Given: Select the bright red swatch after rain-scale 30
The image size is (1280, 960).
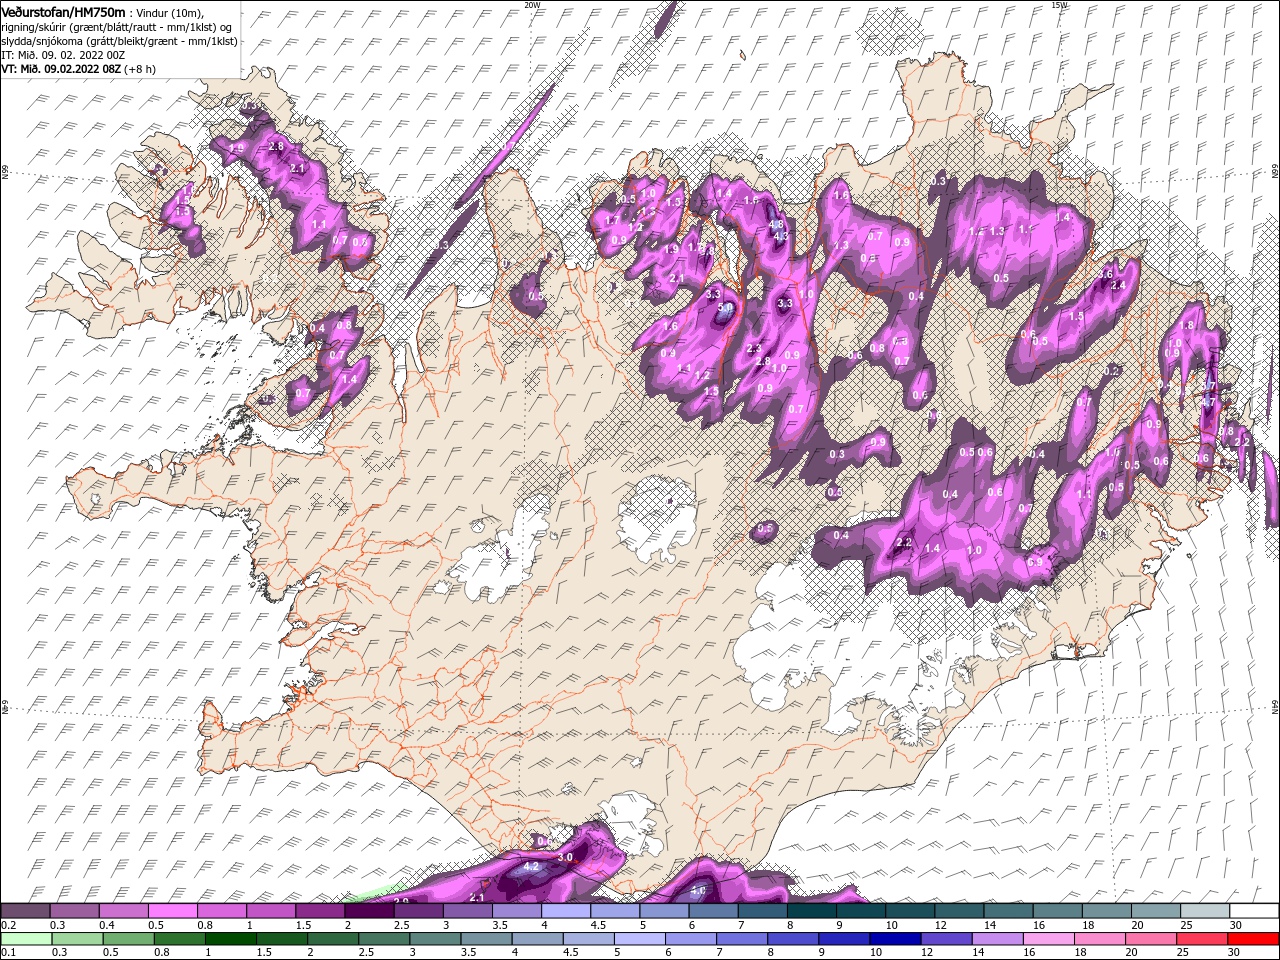Looking at the screenshot, I should (x=1253, y=938).
